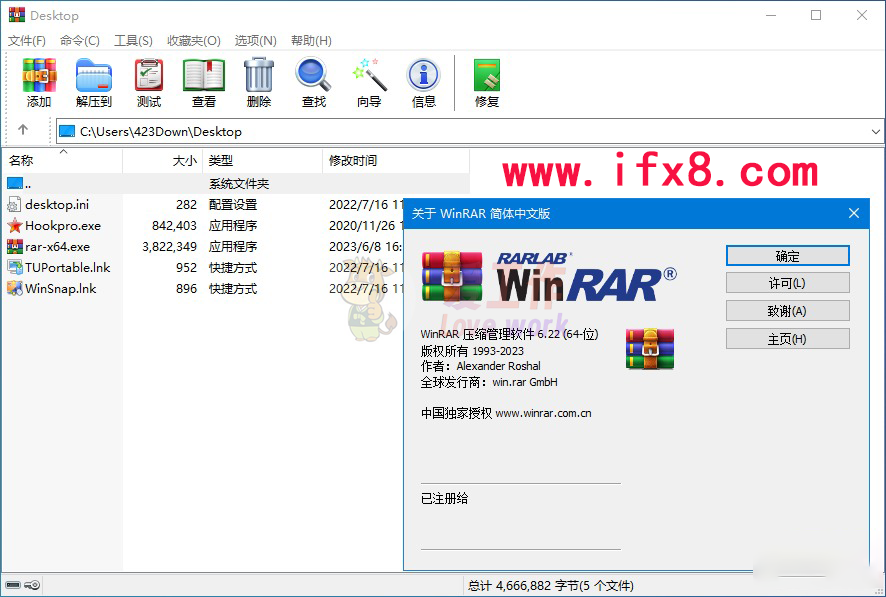Click the 系统文件夹 type cell
The width and height of the screenshot is (886, 597).
point(239,184)
